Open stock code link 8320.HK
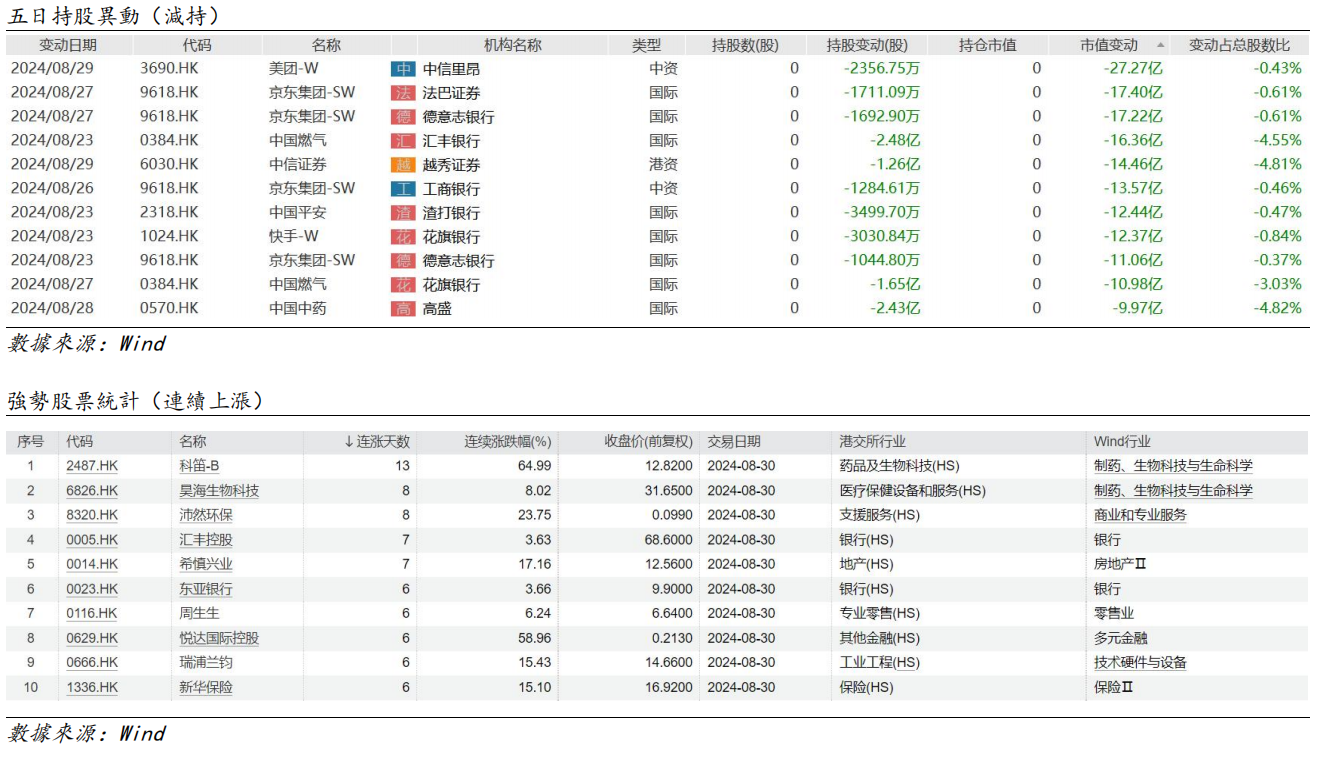The width and height of the screenshot is (1319, 757). click(92, 515)
